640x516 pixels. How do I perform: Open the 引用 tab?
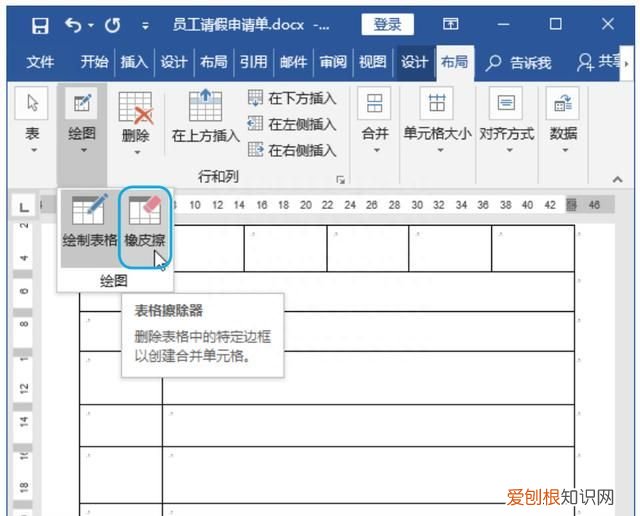tap(253, 62)
